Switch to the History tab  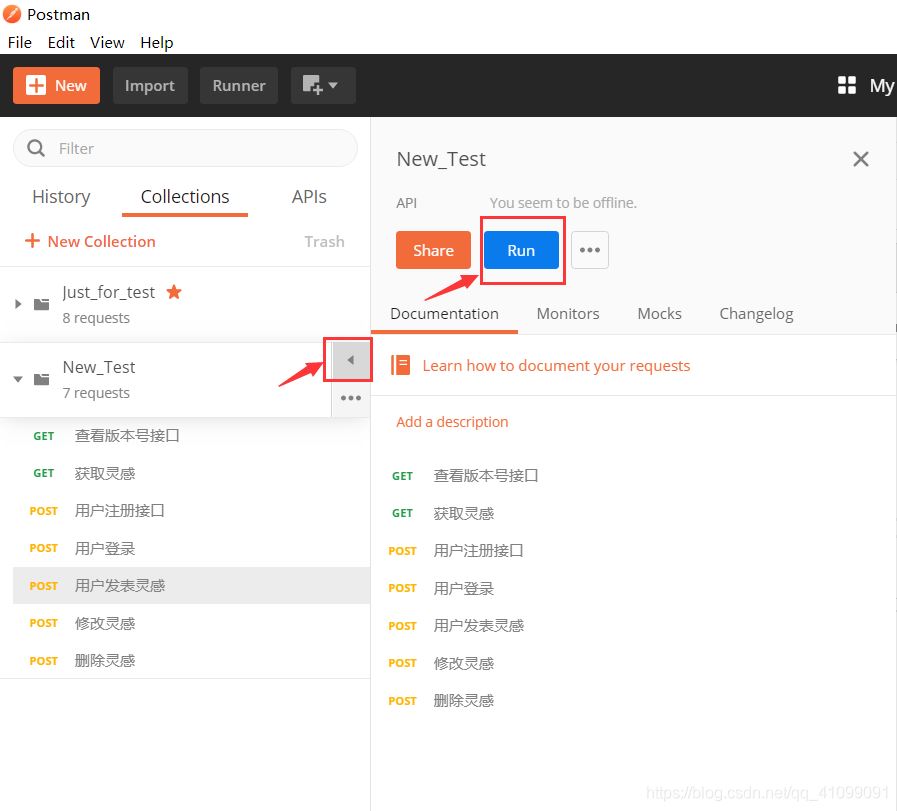point(61,197)
